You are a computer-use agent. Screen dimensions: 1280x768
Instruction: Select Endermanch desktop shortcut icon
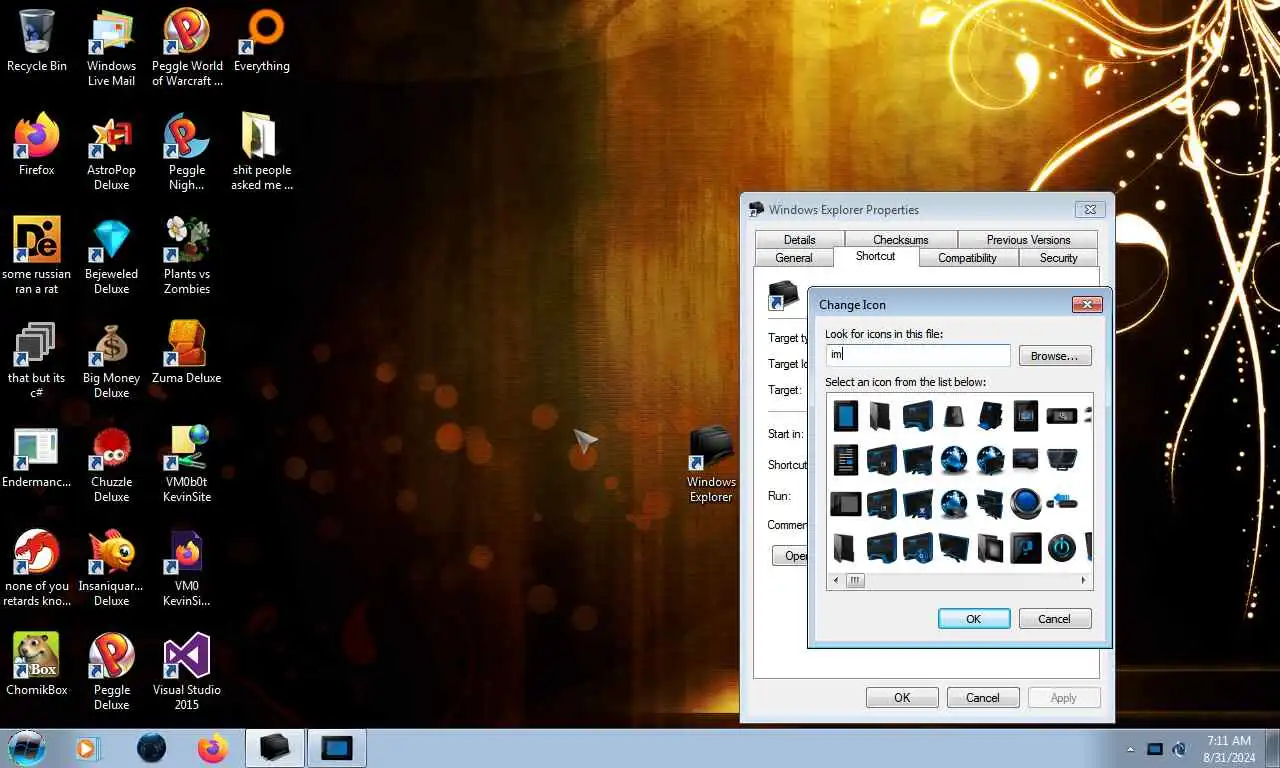37,458
